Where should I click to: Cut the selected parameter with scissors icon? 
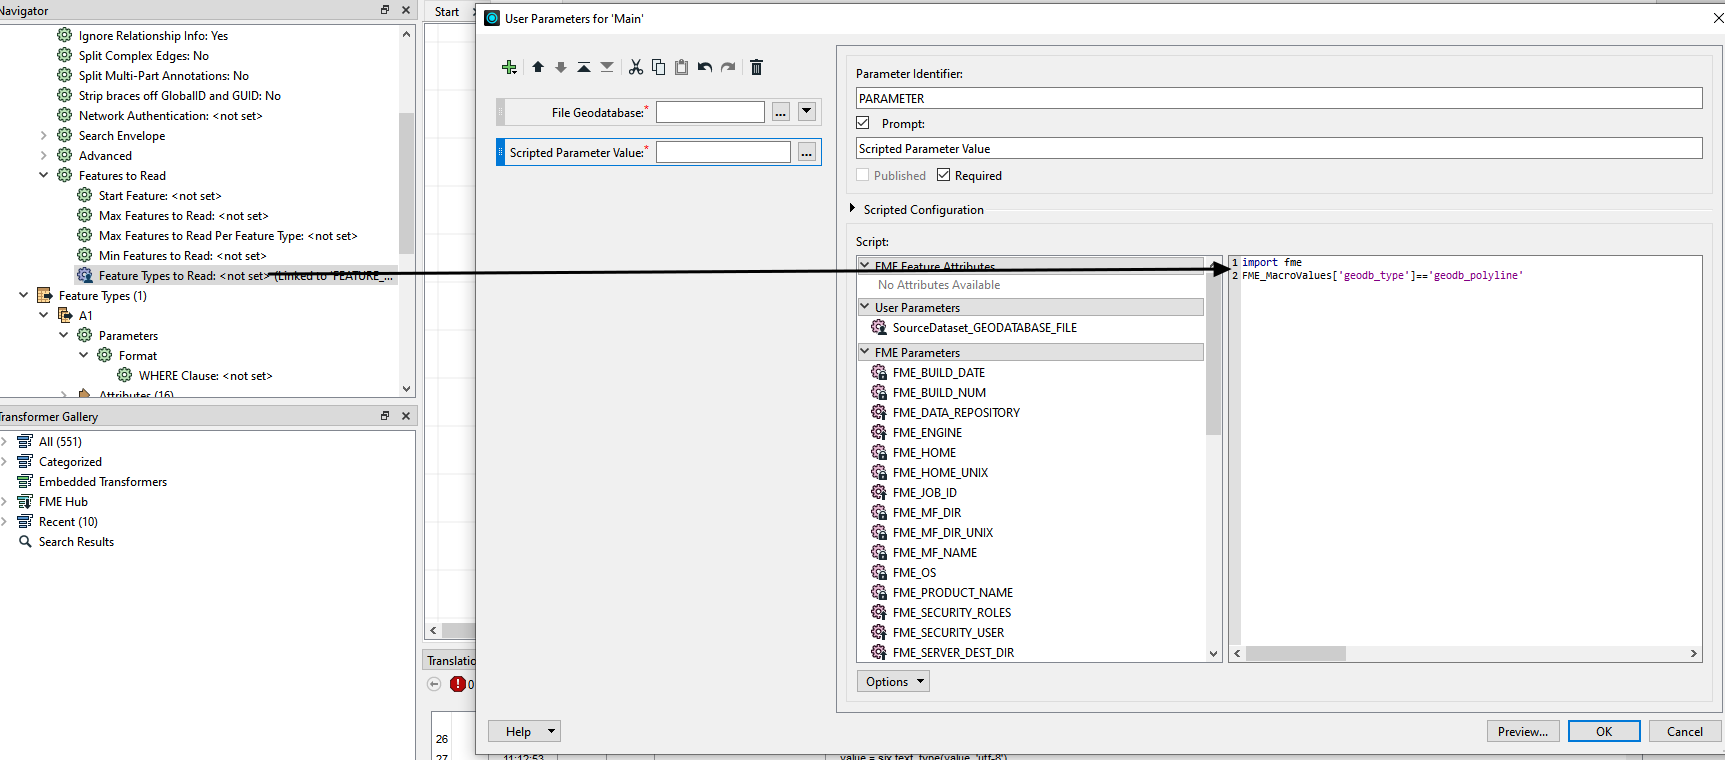(636, 67)
